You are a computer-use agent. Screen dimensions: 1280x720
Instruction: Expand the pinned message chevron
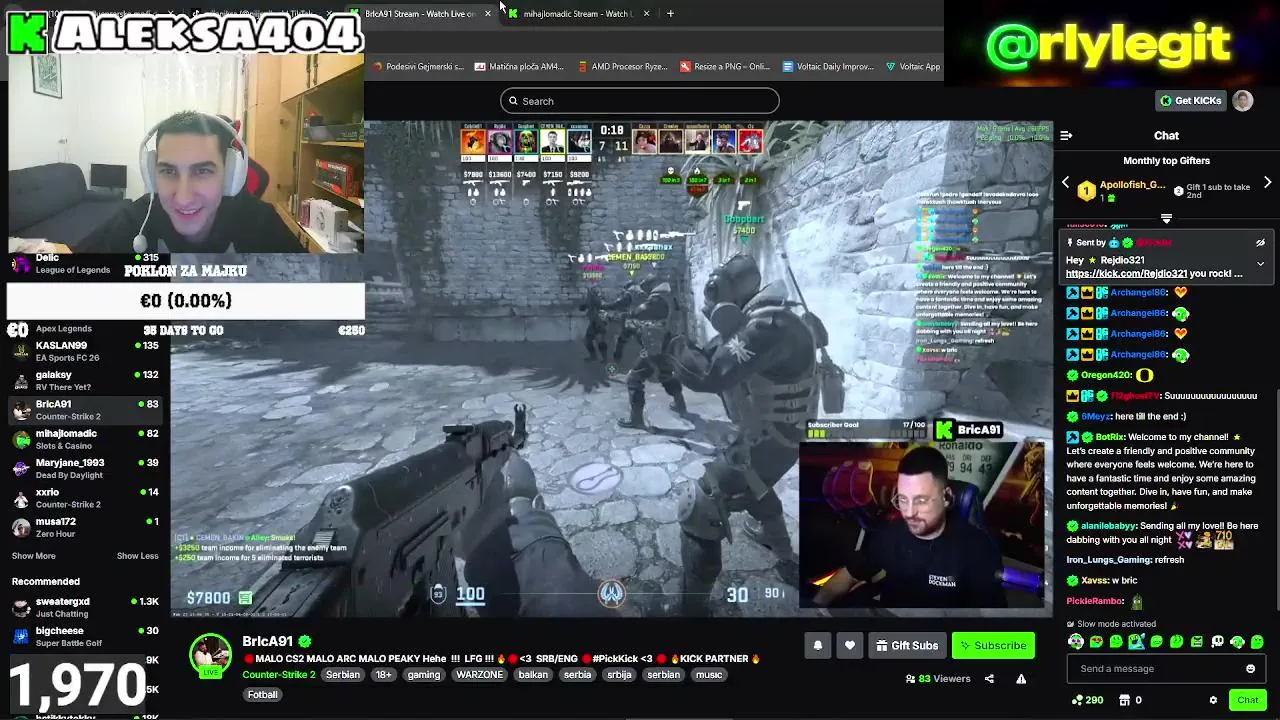pyautogui.click(x=1260, y=264)
